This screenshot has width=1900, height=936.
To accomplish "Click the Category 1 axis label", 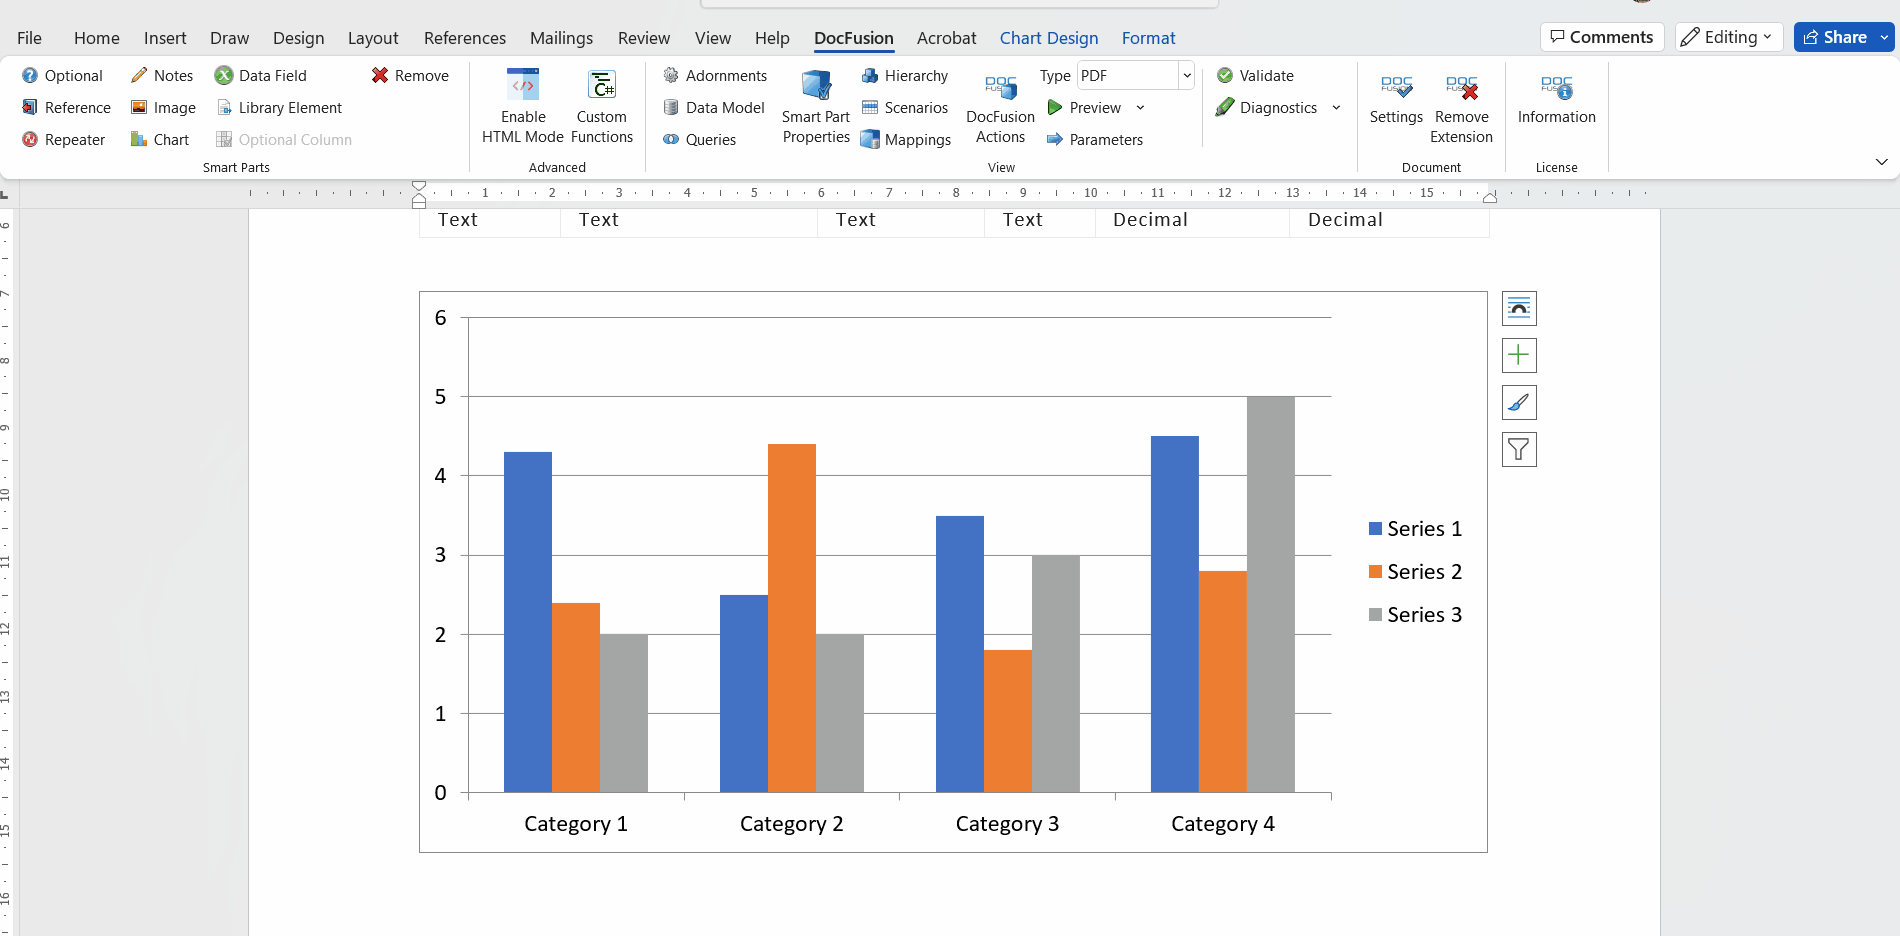I will 576,824.
